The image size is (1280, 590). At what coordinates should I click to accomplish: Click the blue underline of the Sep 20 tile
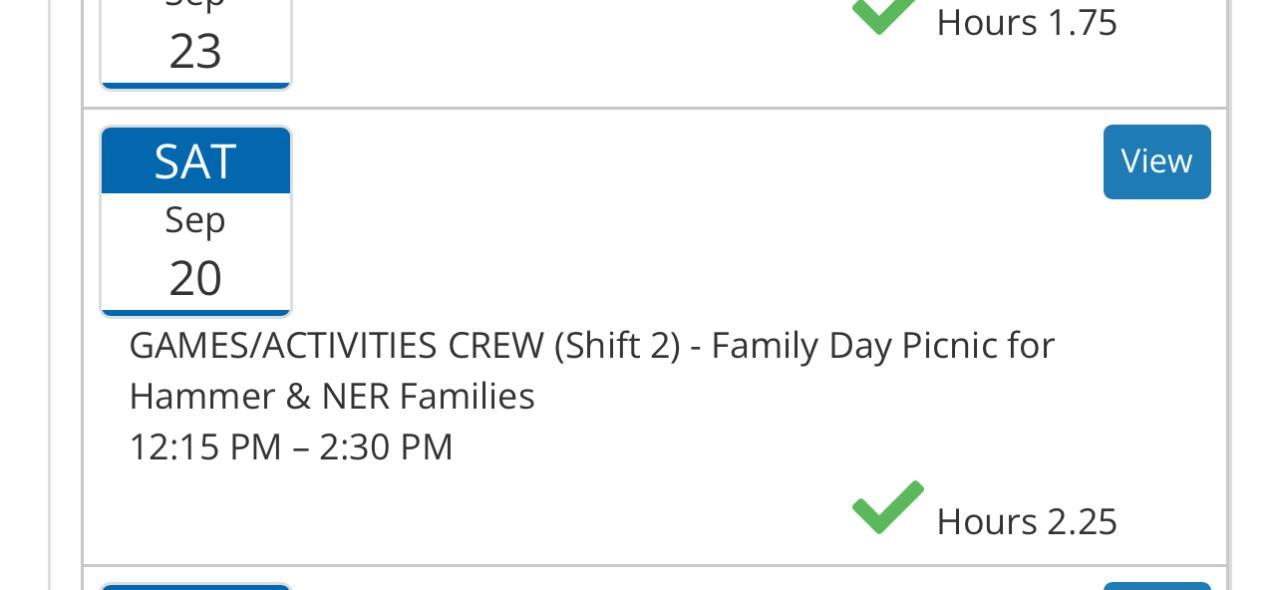click(x=195, y=313)
